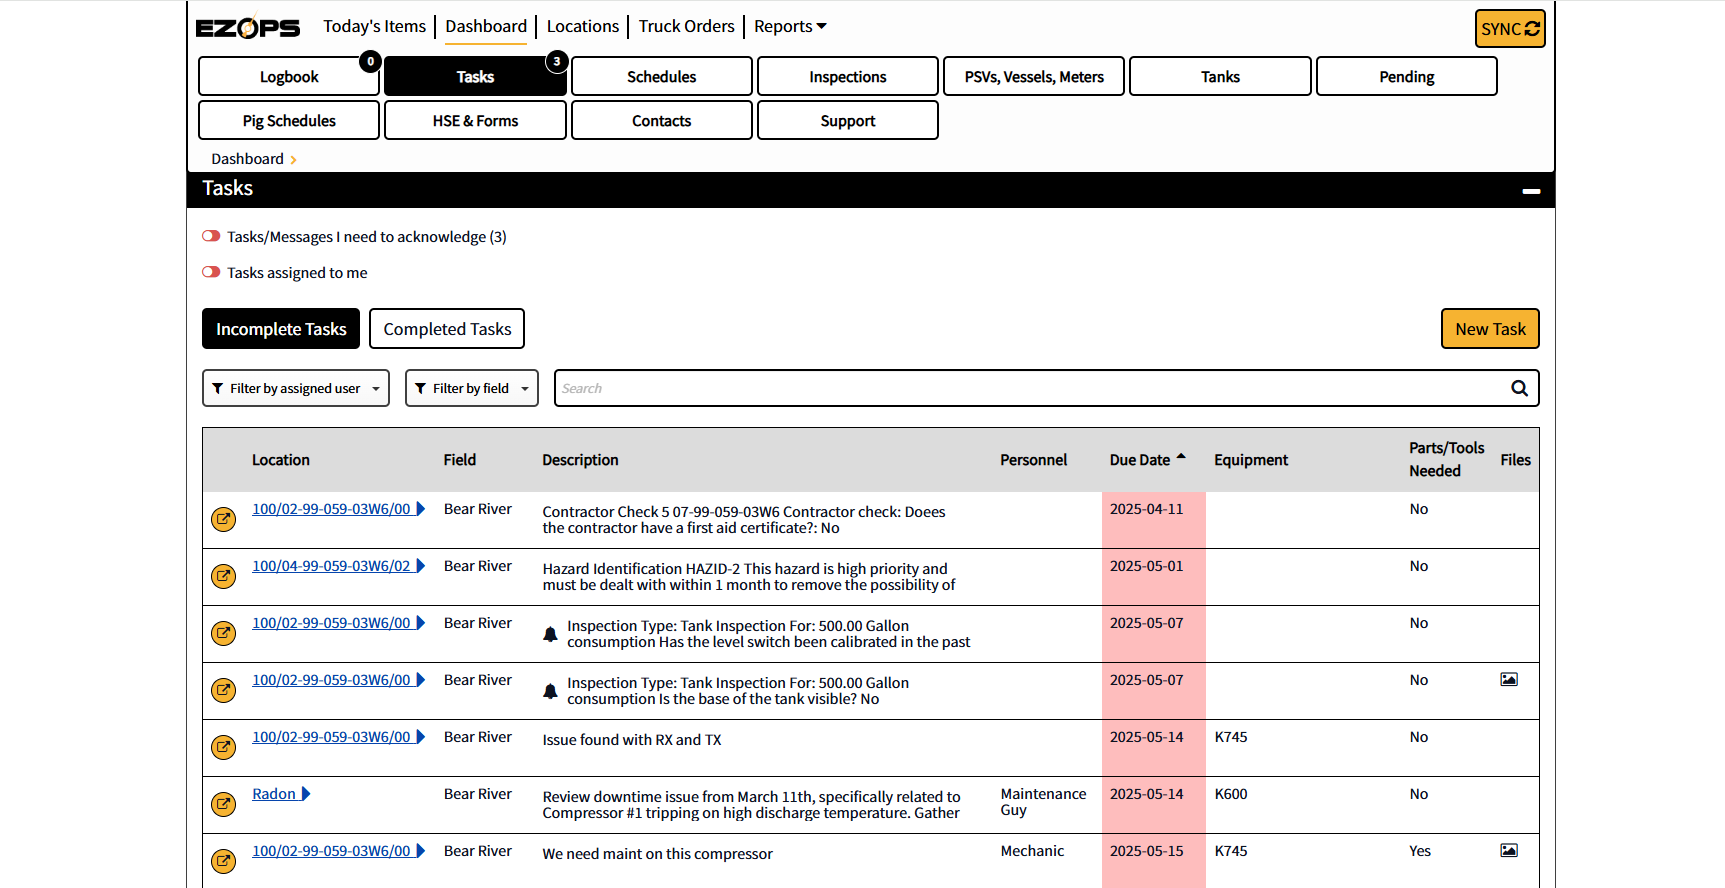This screenshot has width=1725, height=888.
Task: Open the Contacts section
Action: 662,121
